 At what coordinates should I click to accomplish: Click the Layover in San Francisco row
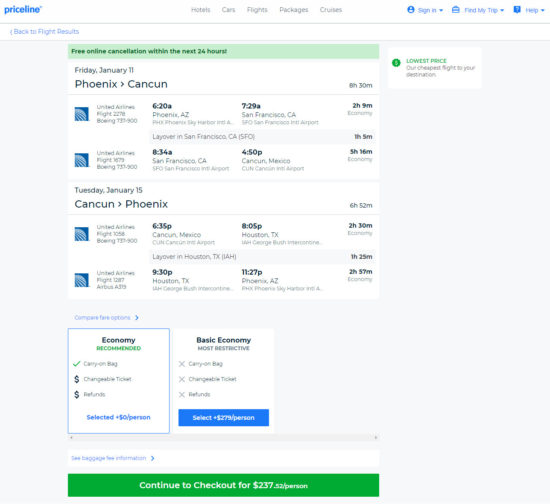262,137
